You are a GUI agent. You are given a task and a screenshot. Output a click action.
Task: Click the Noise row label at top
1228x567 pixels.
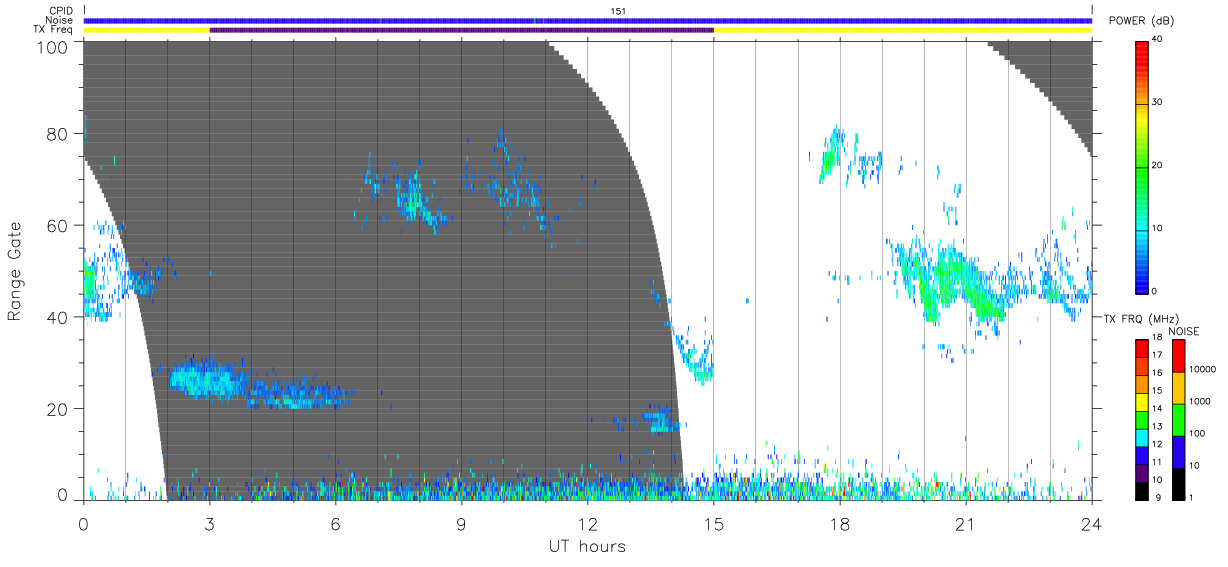click(x=62, y=20)
